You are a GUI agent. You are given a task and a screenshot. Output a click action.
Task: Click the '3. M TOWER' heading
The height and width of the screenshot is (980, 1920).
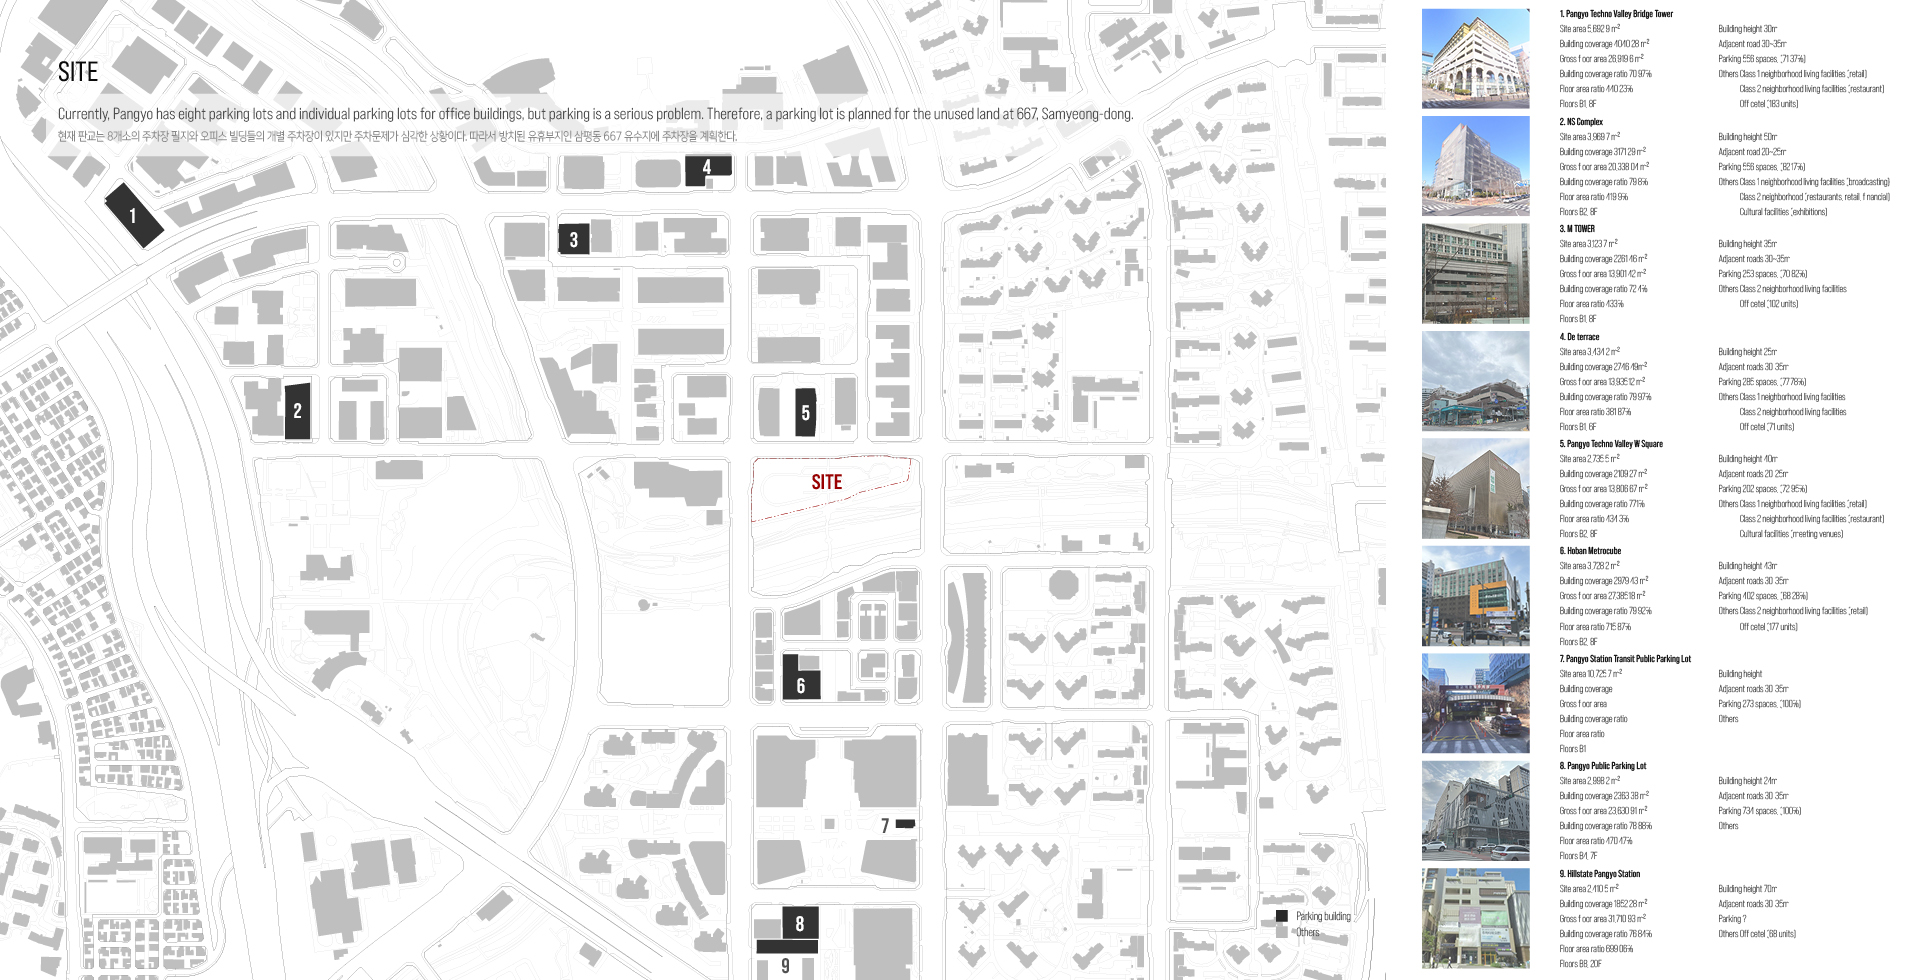click(1577, 229)
